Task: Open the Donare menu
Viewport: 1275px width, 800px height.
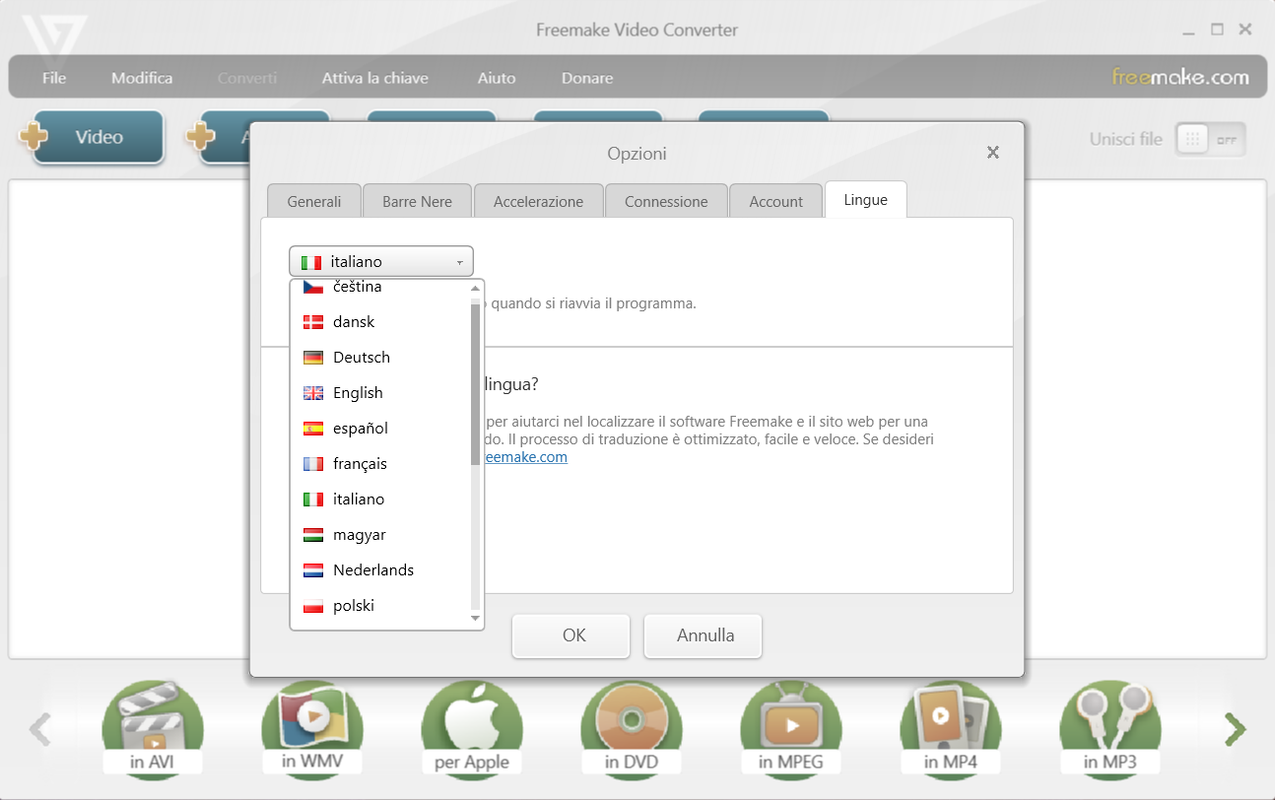Action: click(587, 78)
